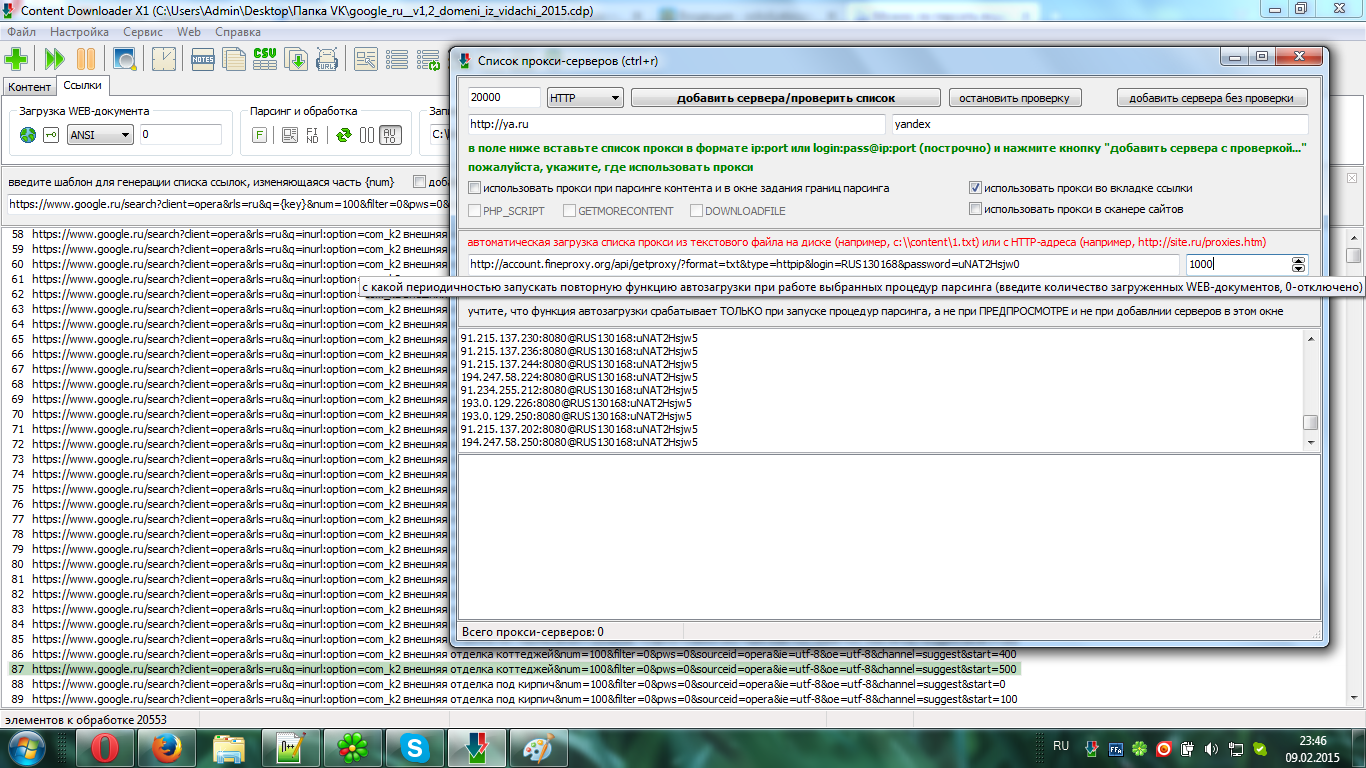The height and width of the screenshot is (768, 1366).
Task: Click the FIND icon in parsing group
Action: click(314, 135)
